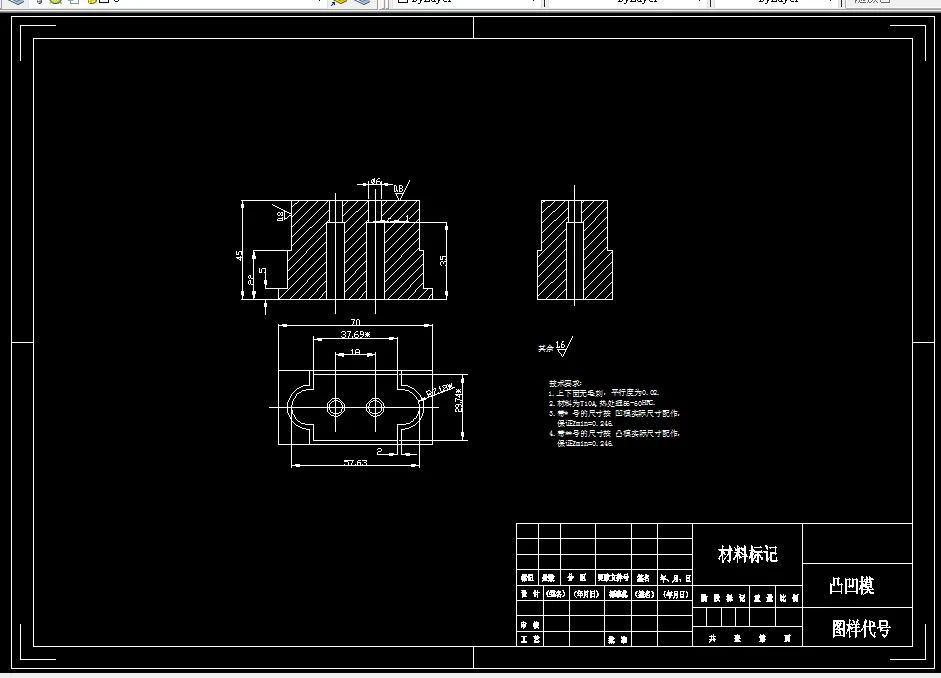This screenshot has height=678, width=941.
Task: Select the 材料标记 title block text
Action: tap(748, 554)
